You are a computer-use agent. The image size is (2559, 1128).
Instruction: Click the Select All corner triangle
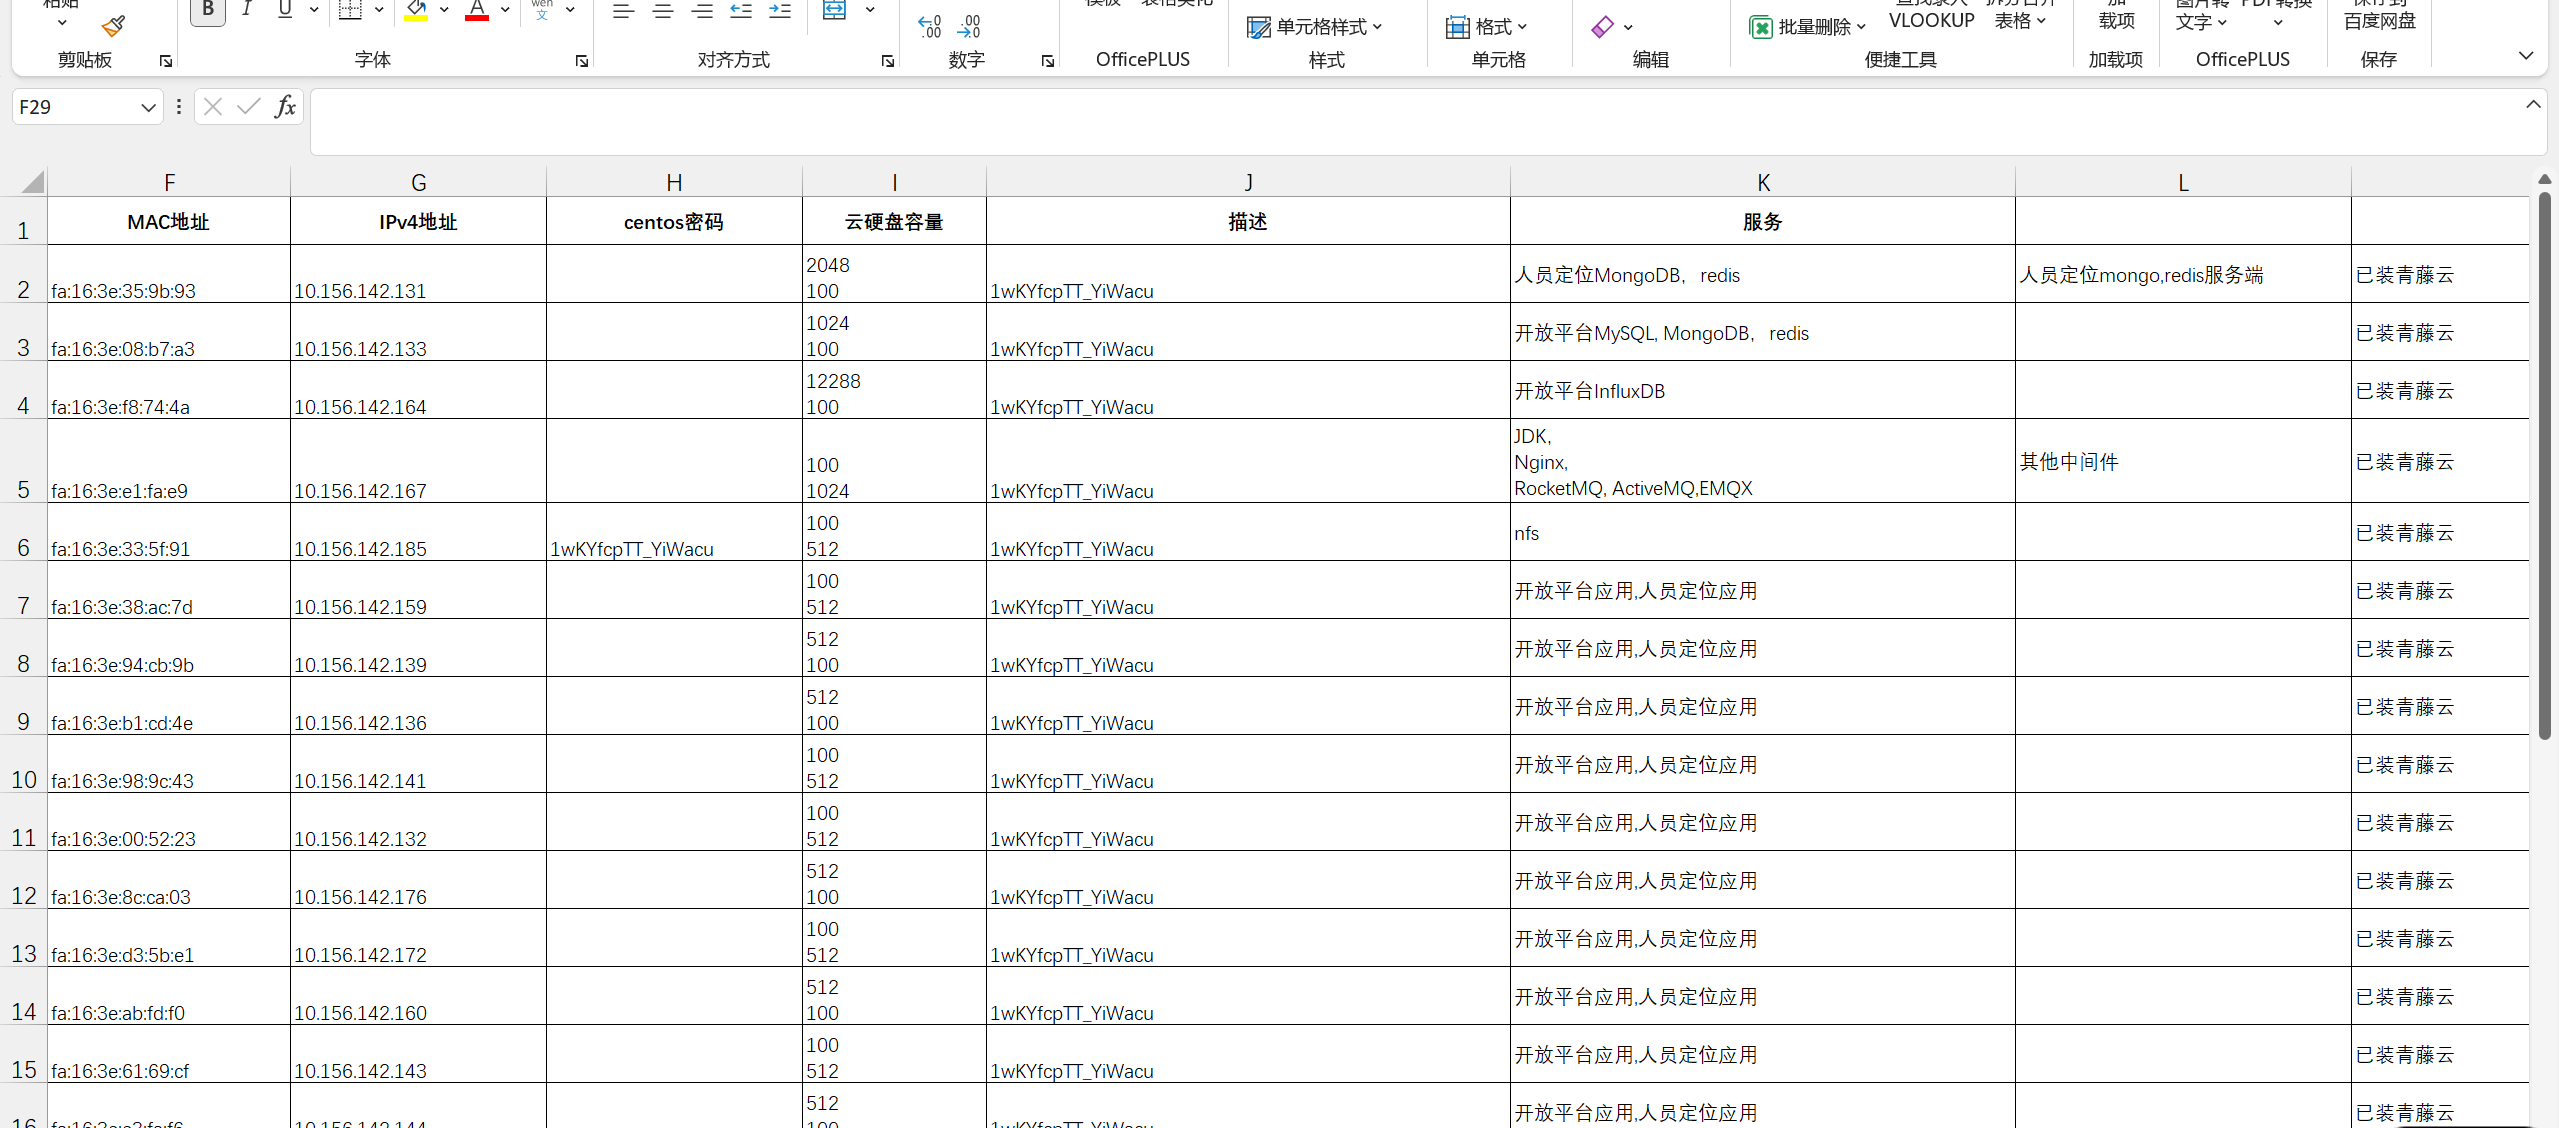32,181
